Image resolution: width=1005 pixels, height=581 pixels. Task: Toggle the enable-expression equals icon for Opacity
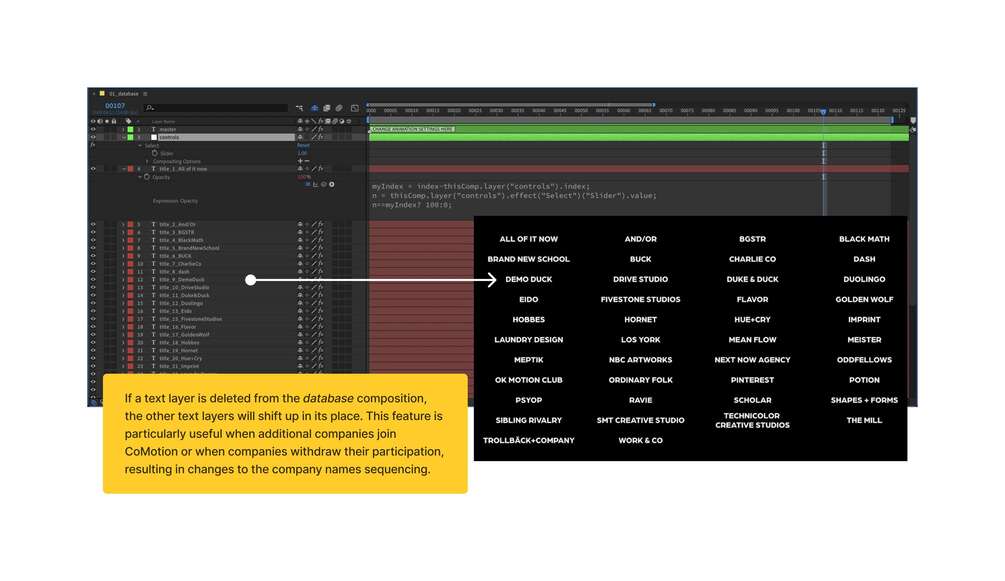[308, 185]
